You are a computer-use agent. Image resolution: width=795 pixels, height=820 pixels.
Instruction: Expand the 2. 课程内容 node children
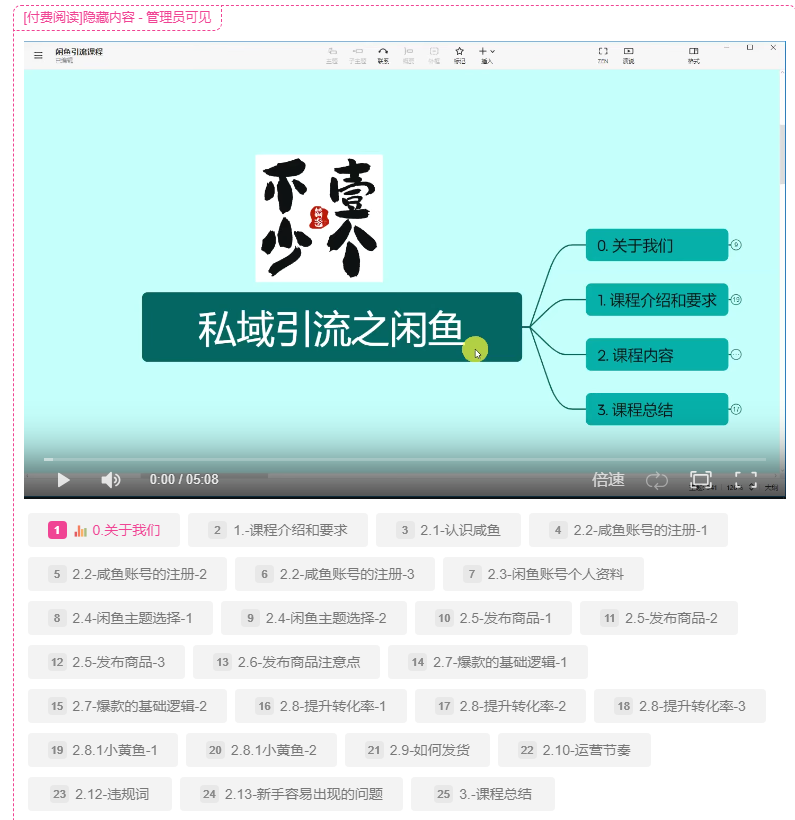coord(736,355)
